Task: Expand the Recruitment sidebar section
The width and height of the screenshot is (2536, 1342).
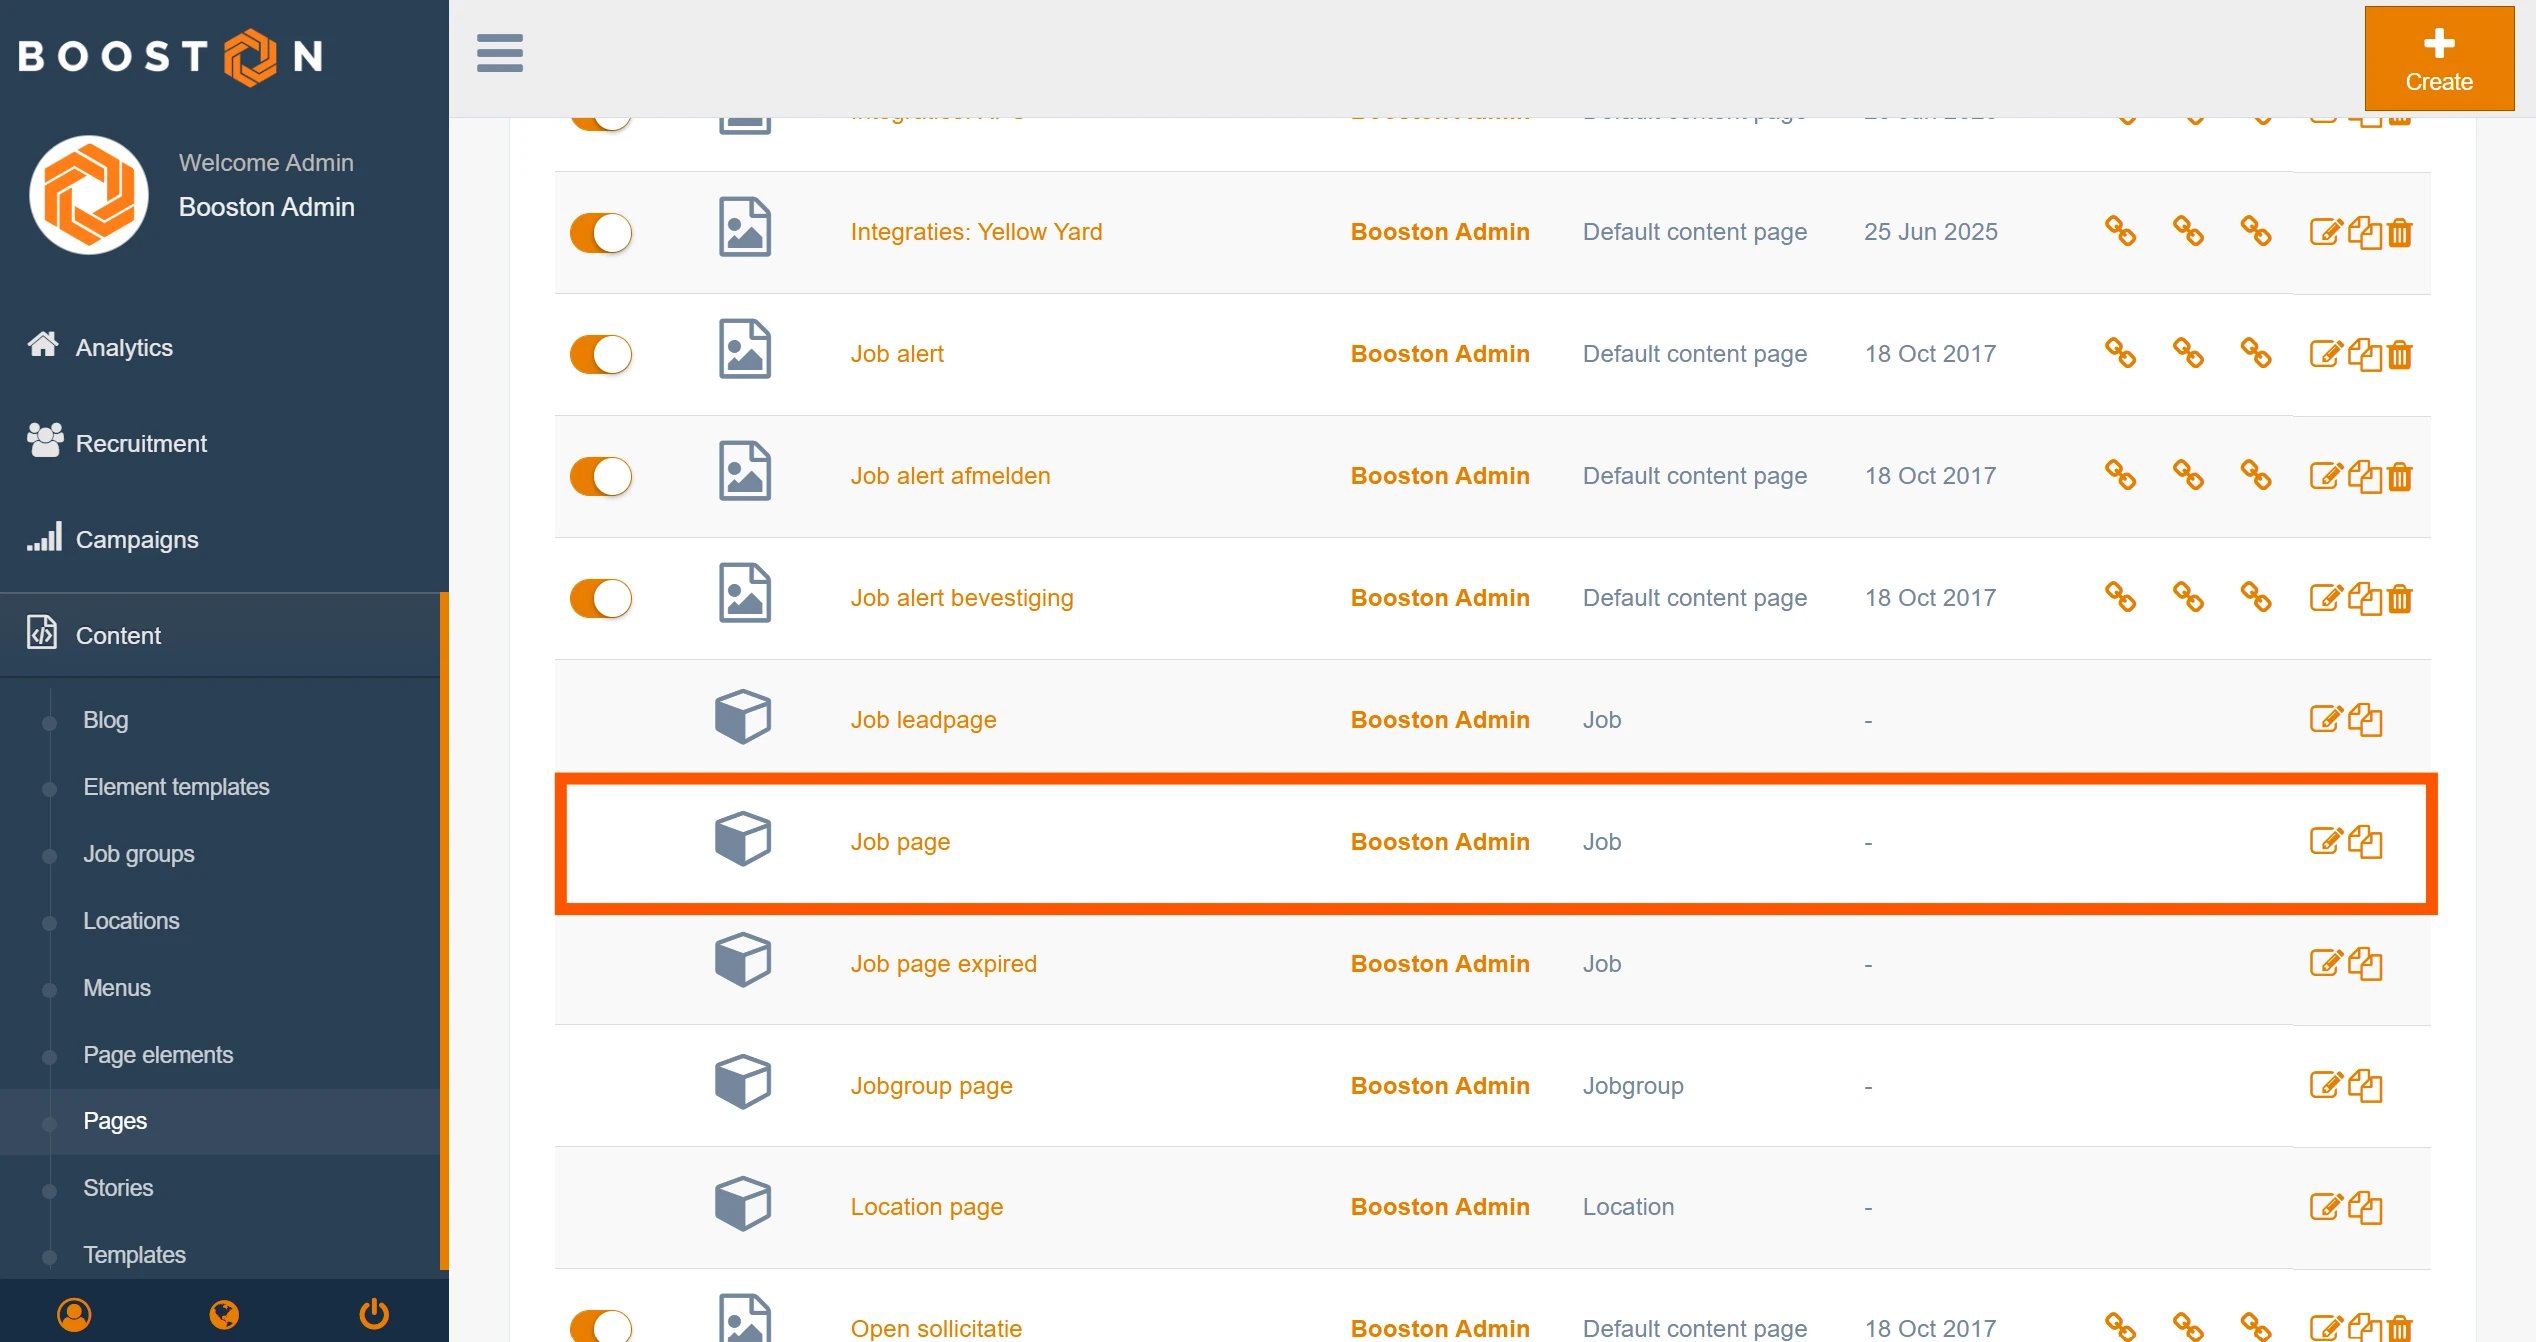Action: coord(141,443)
